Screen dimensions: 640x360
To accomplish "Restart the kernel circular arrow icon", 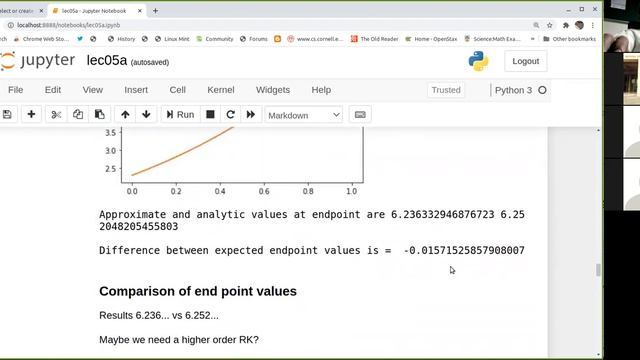I will (x=231, y=115).
